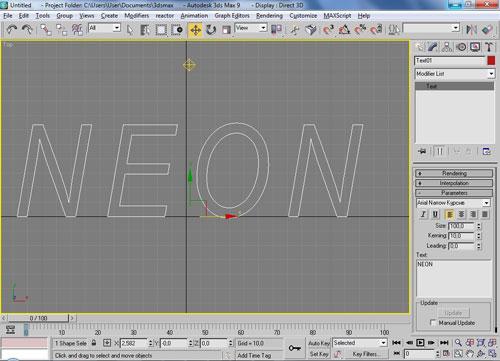500x361 pixels.
Task: Open the Named Selection Sets dropdown
Action: coord(431,28)
